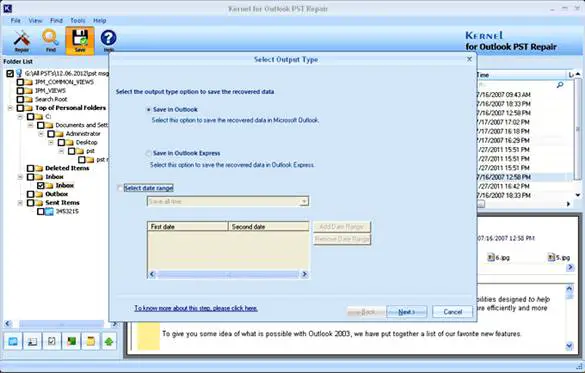This screenshot has height=373, width=585.
Task: Collapse the Administrator tree node
Action: point(41,134)
